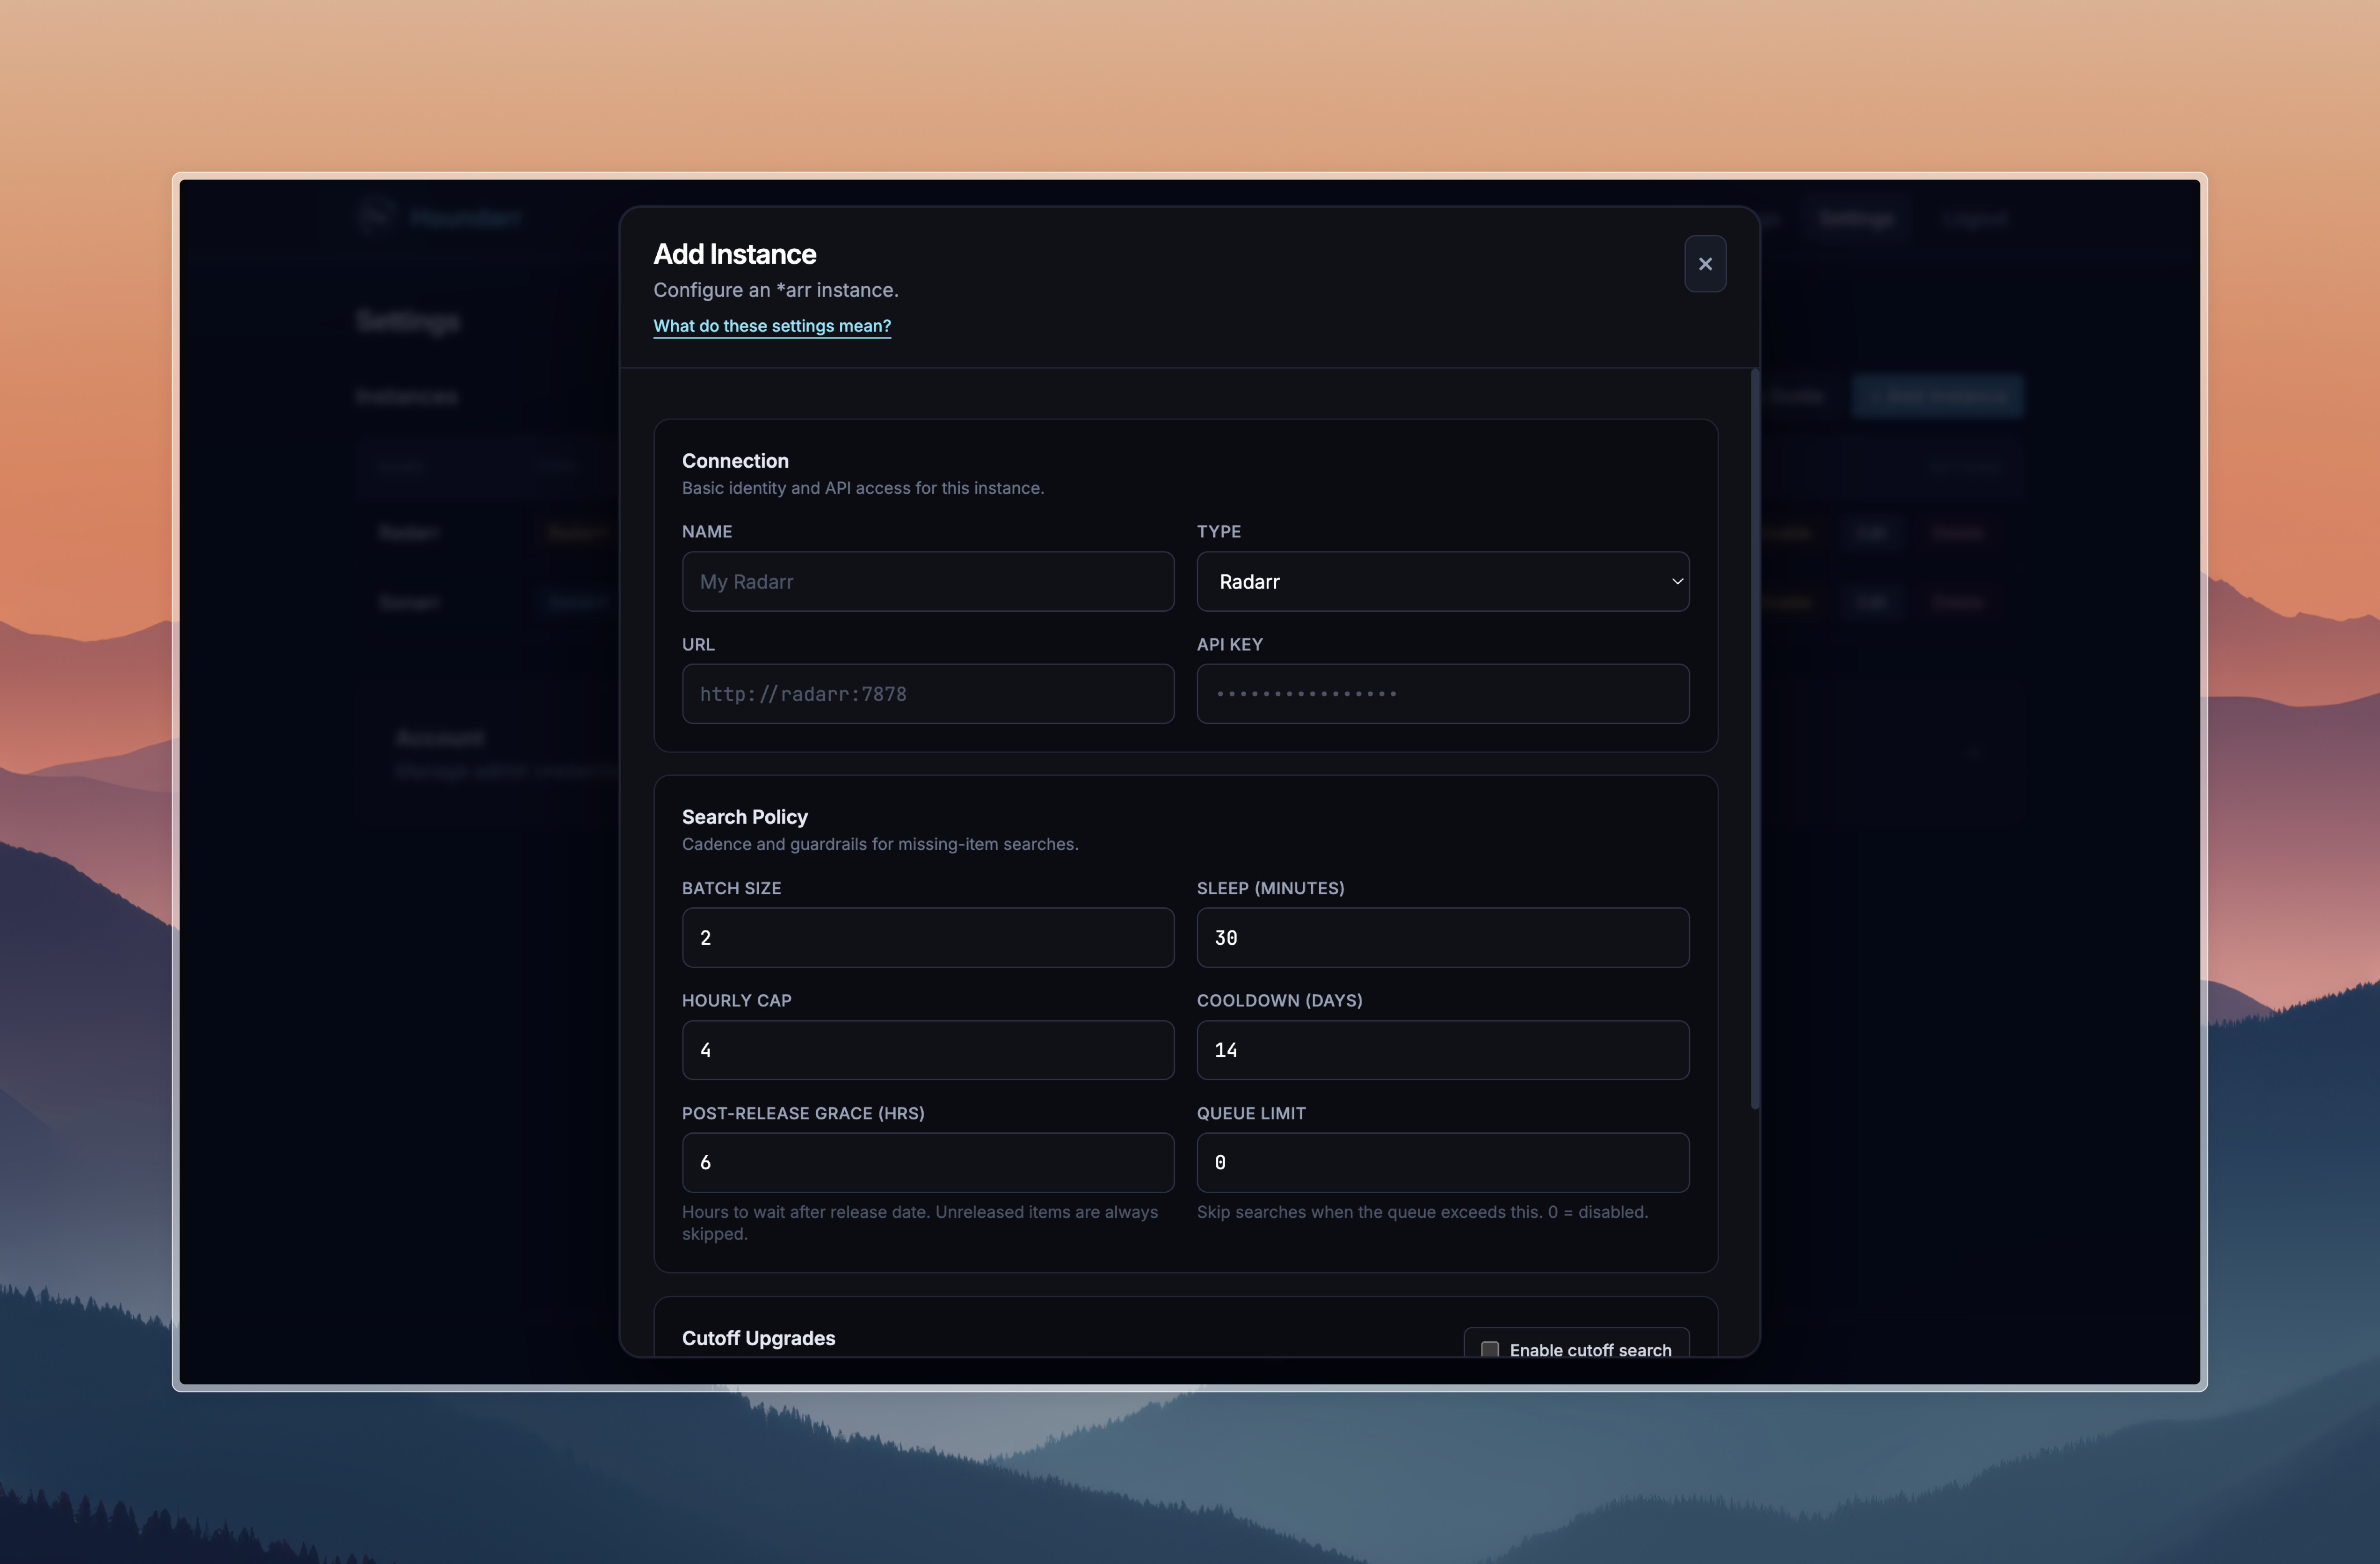Open 'What do these settings mean?' link
Image resolution: width=2380 pixels, height=1564 pixels.
tap(771, 326)
